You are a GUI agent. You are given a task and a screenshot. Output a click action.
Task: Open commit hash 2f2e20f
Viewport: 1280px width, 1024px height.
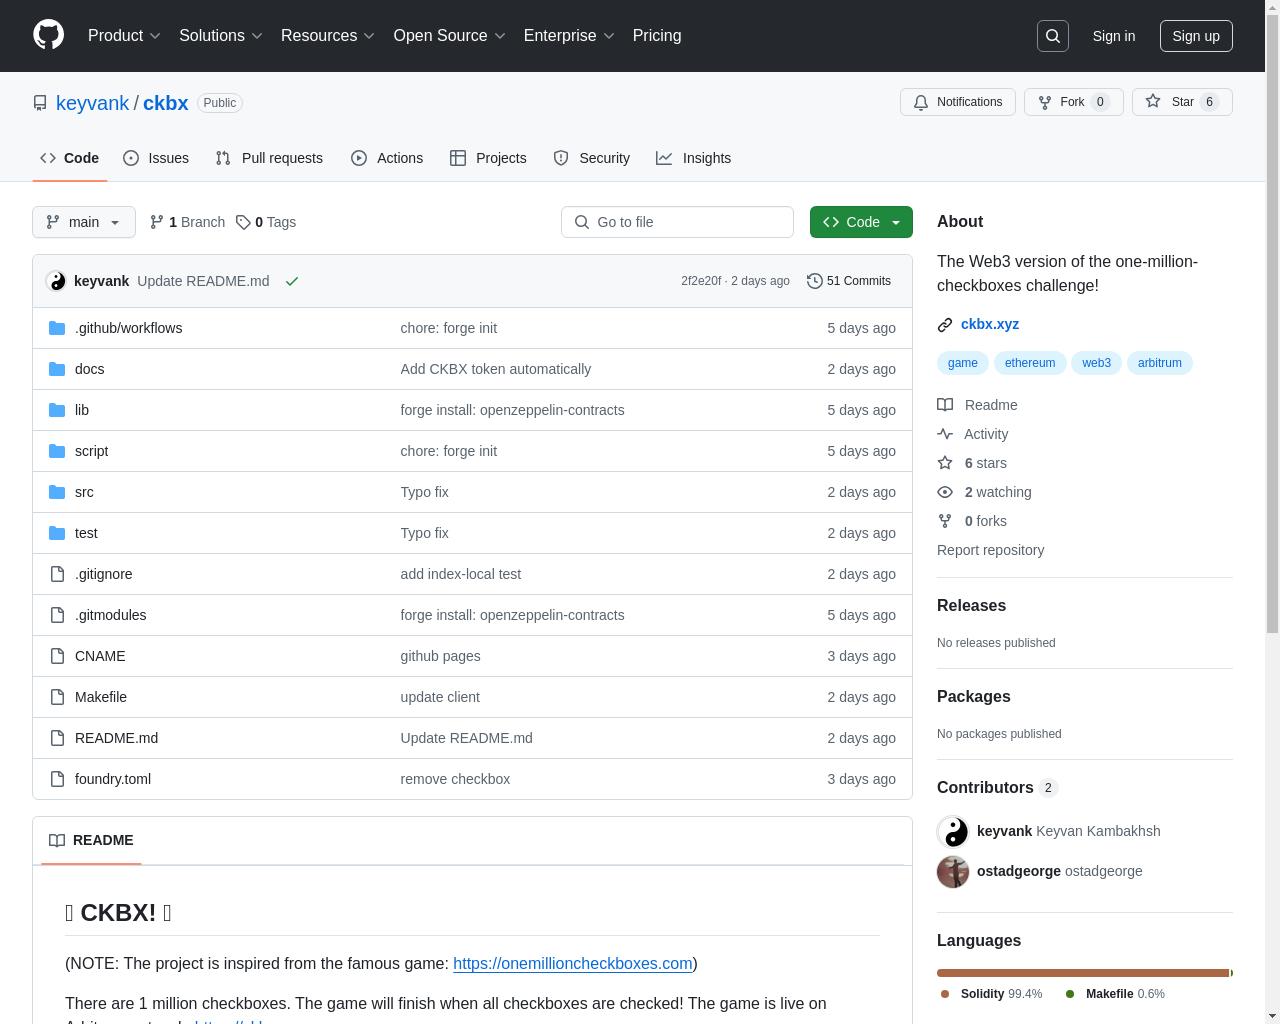point(701,281)
